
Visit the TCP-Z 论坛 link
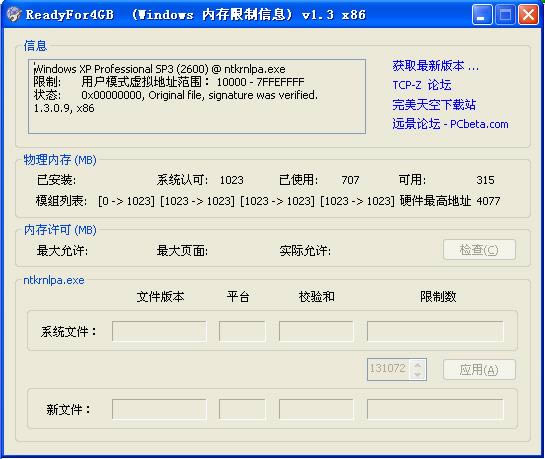422,85
